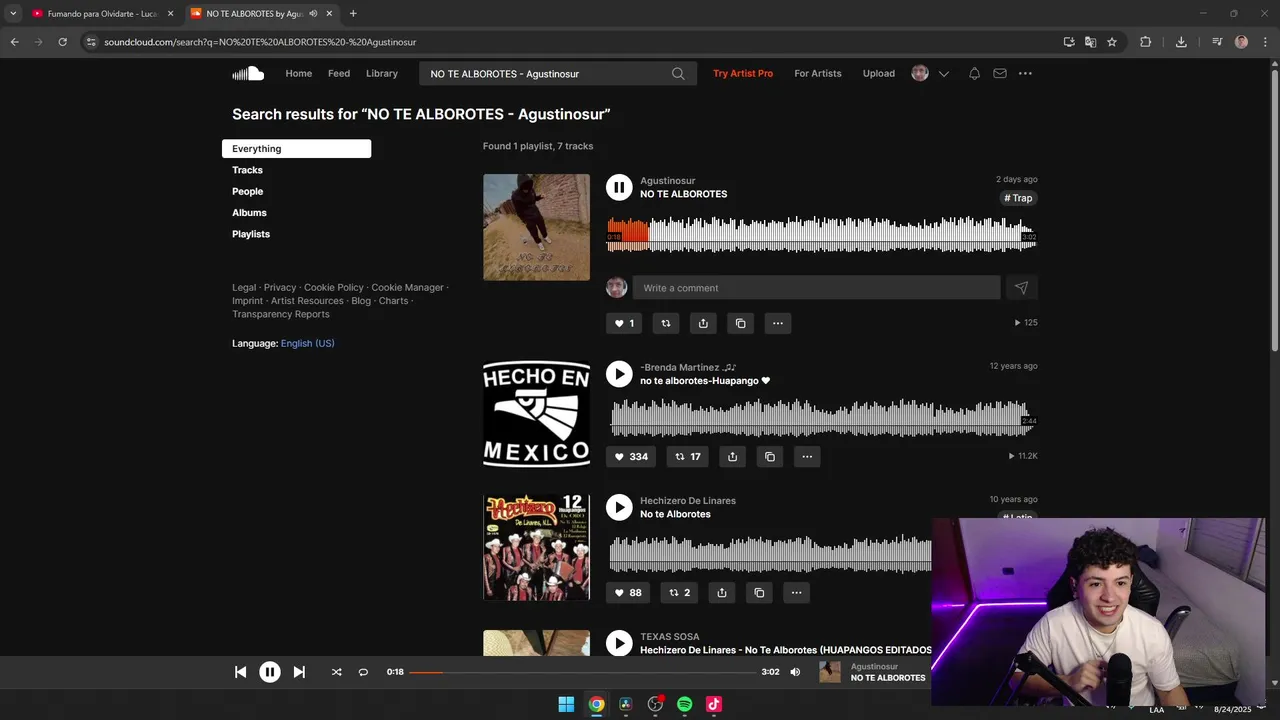This screenshot has width=1280, height=720.
Task: Click the Write a comment field
Action: (816, 288)
